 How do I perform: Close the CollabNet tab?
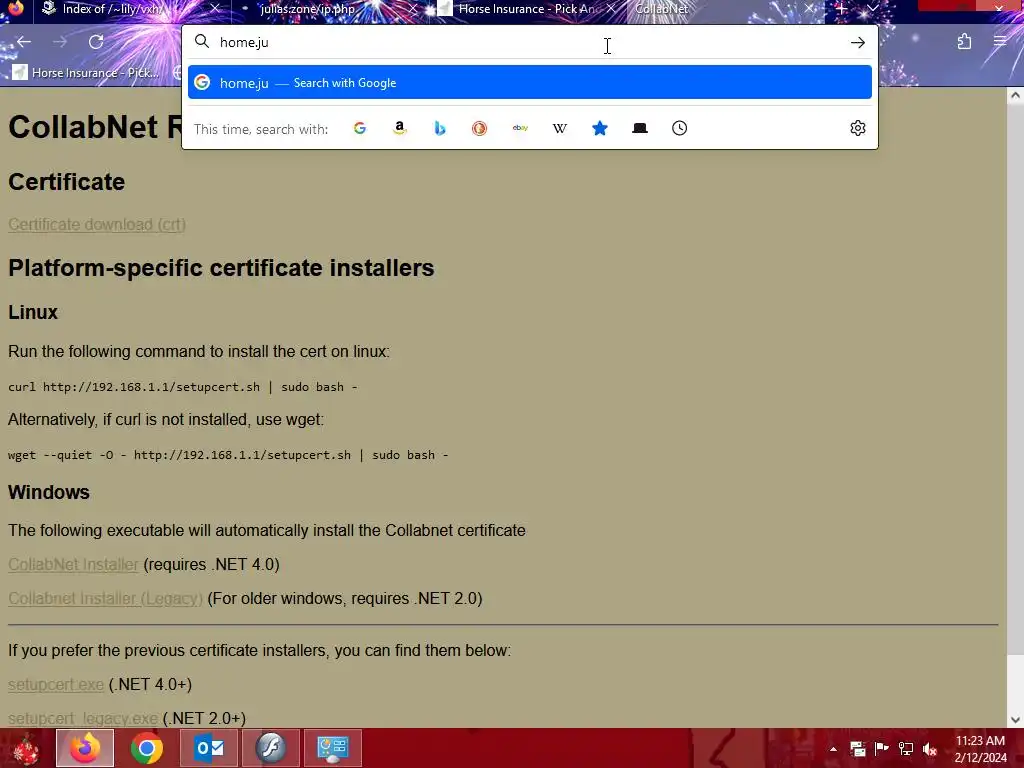(x=809, y=9)
